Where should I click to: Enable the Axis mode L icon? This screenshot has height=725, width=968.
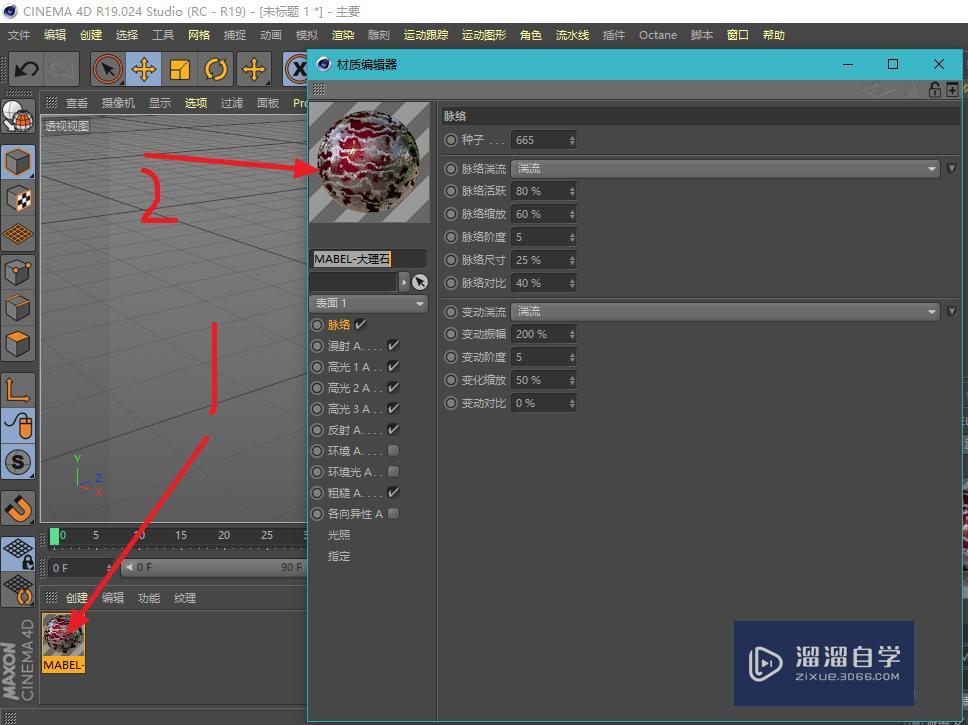18,390
